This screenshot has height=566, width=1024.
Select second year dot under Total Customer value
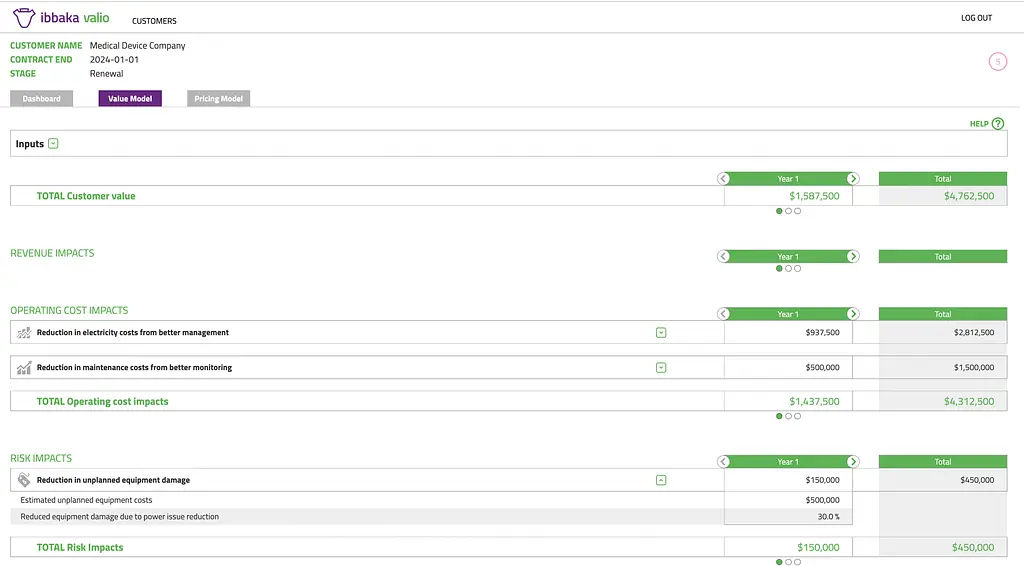pos(788,211)
